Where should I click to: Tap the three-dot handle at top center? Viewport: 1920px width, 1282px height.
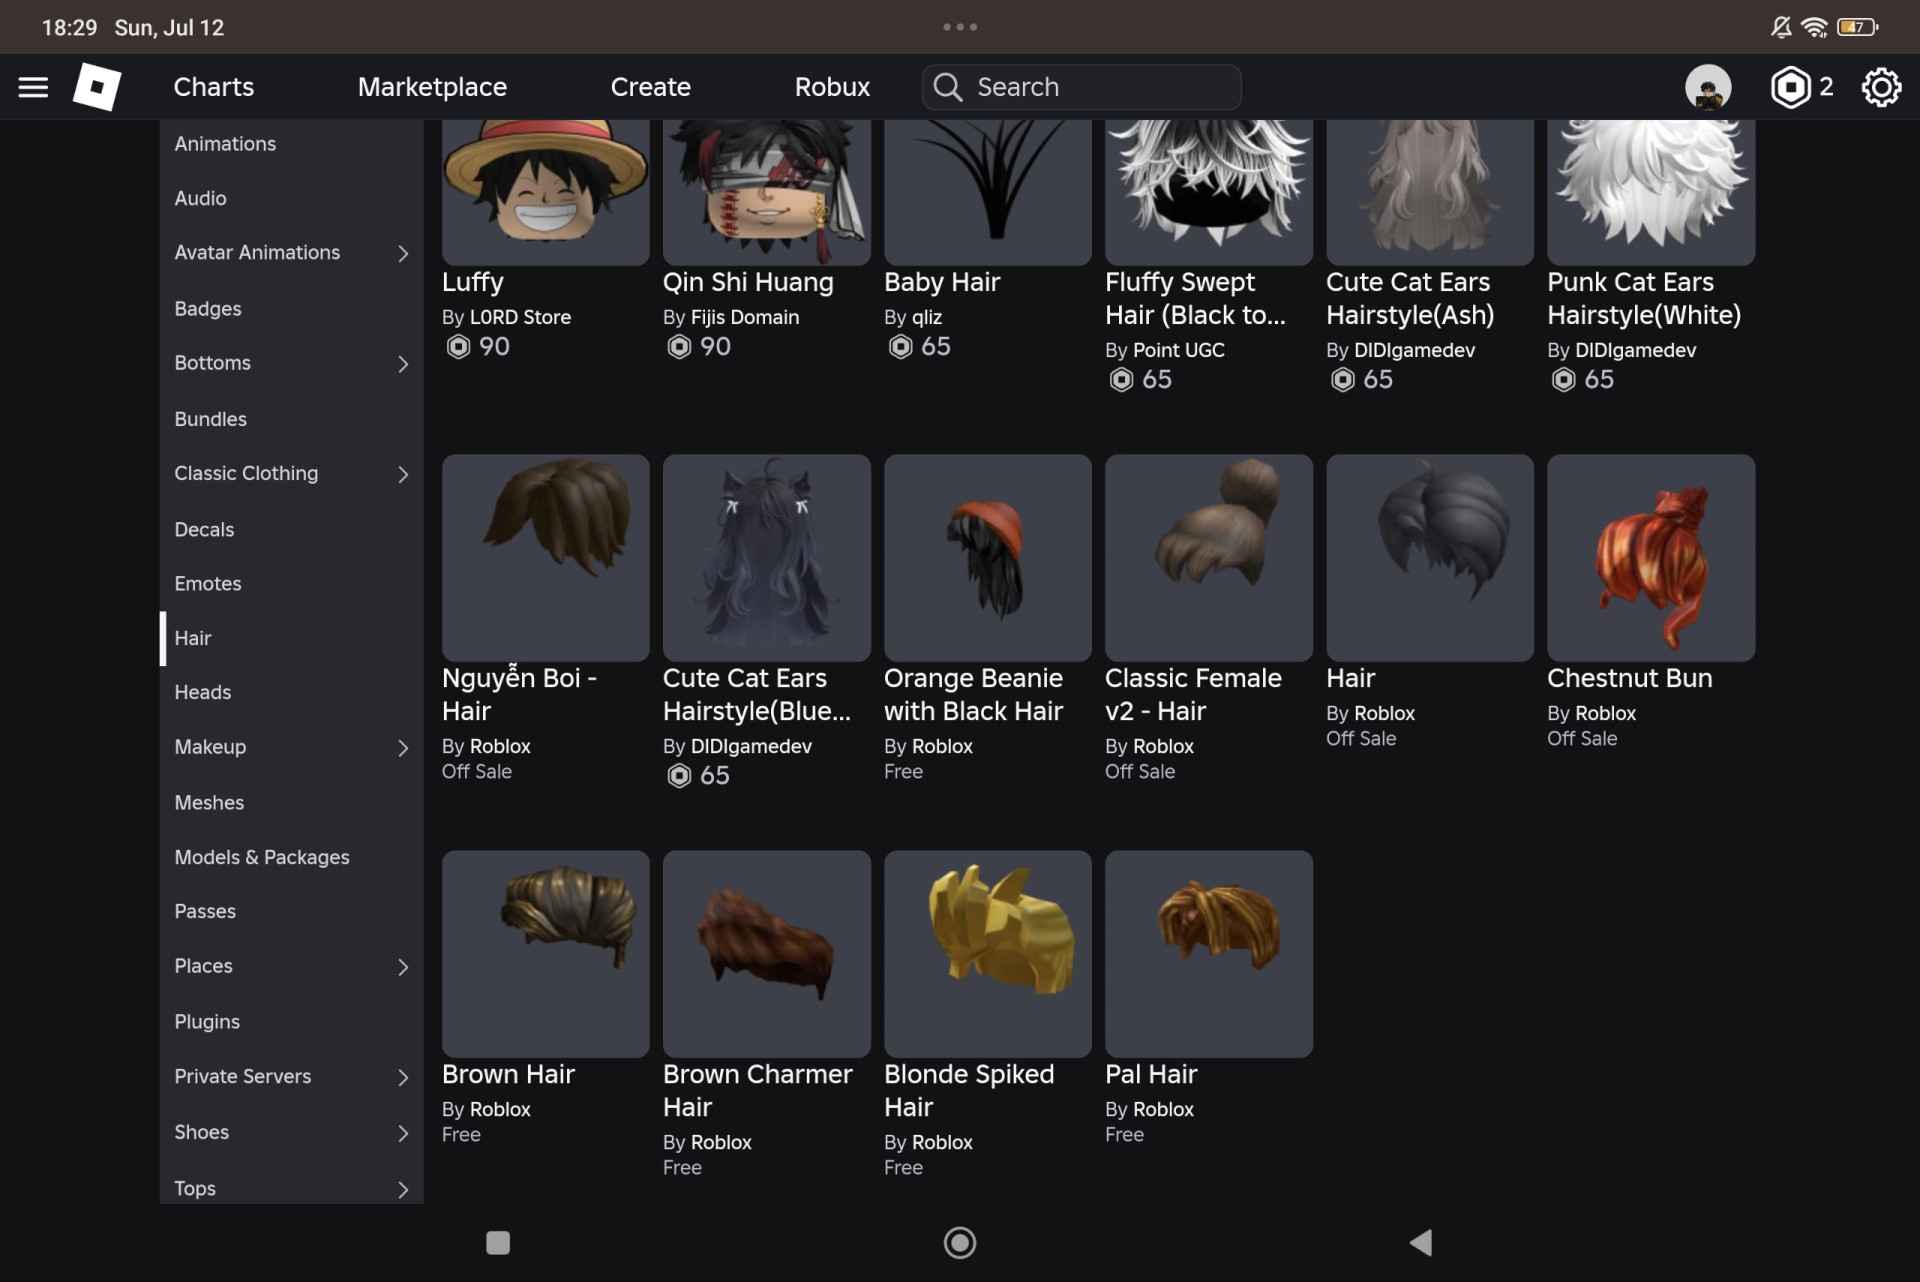coord(960,27)
